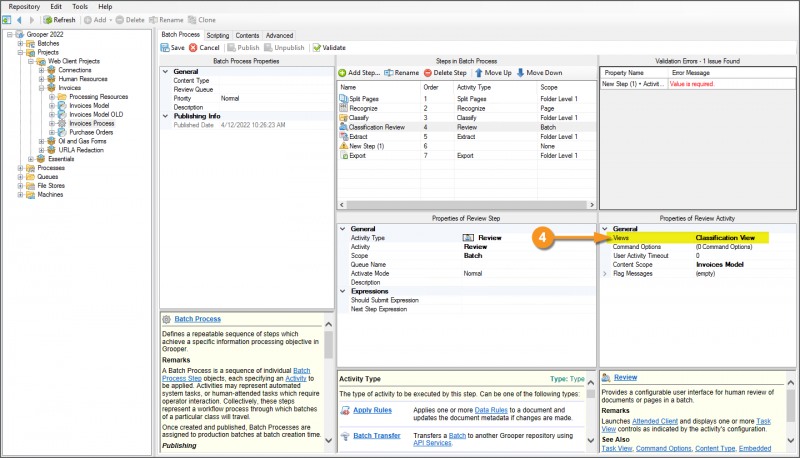Follow the Apply Rules link
Image resolution: width=800 pixels, height=458 pixels.
(371, 410)
